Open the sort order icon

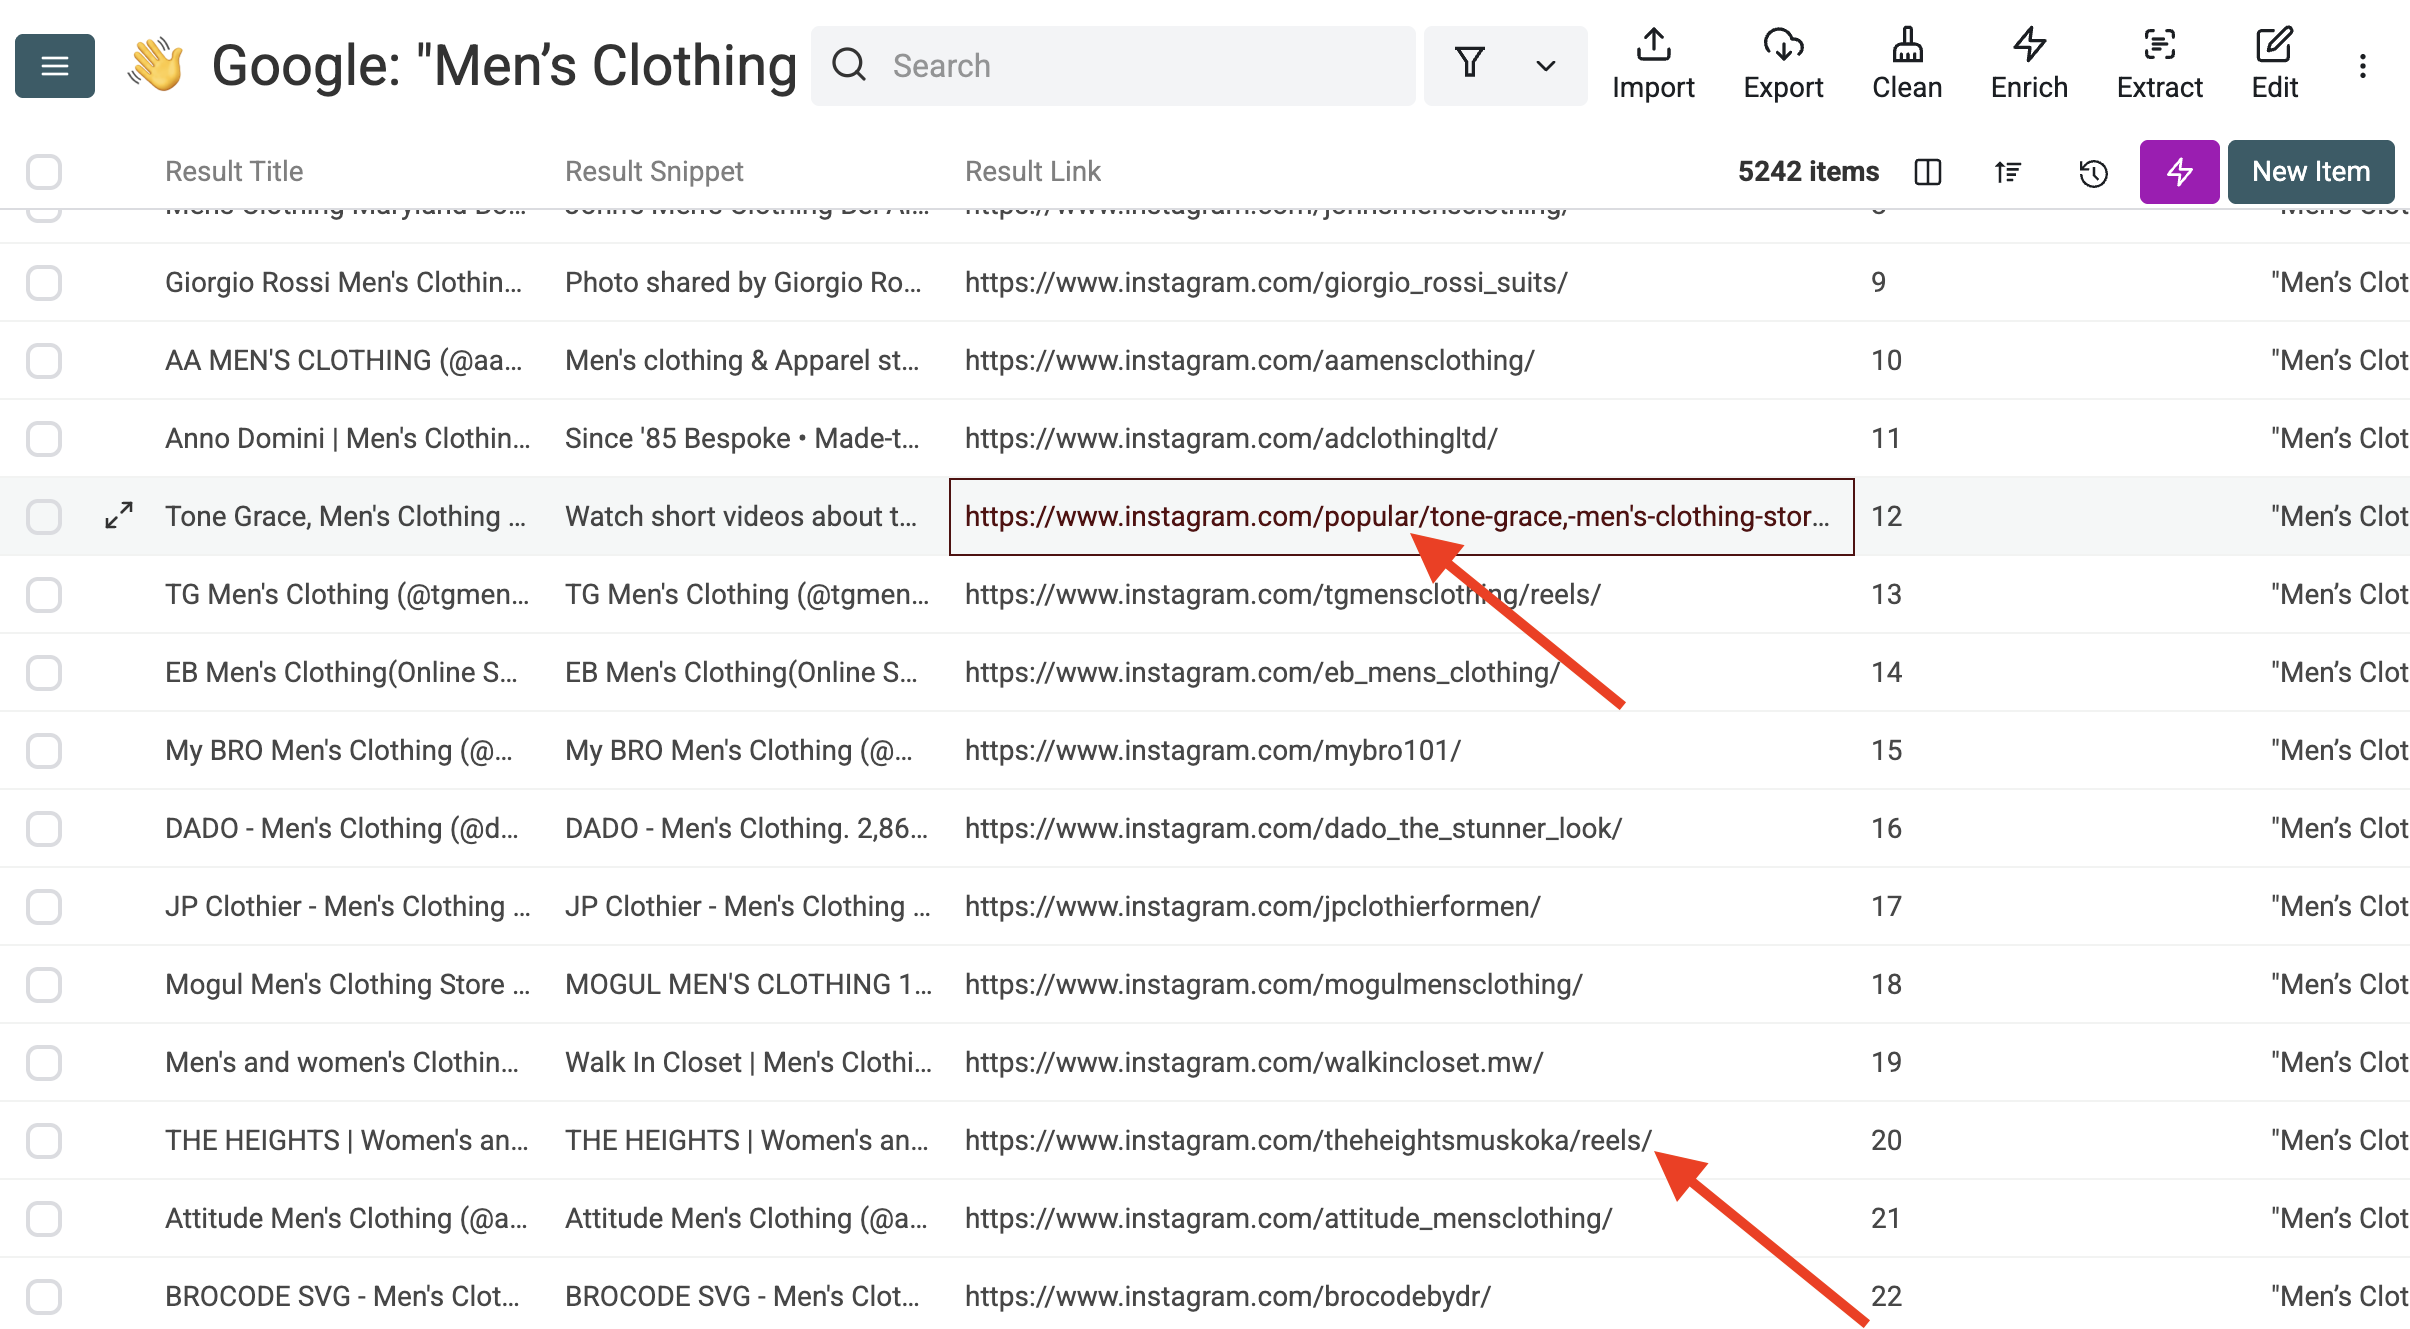pyautogui.click(x=2008, y=172)
